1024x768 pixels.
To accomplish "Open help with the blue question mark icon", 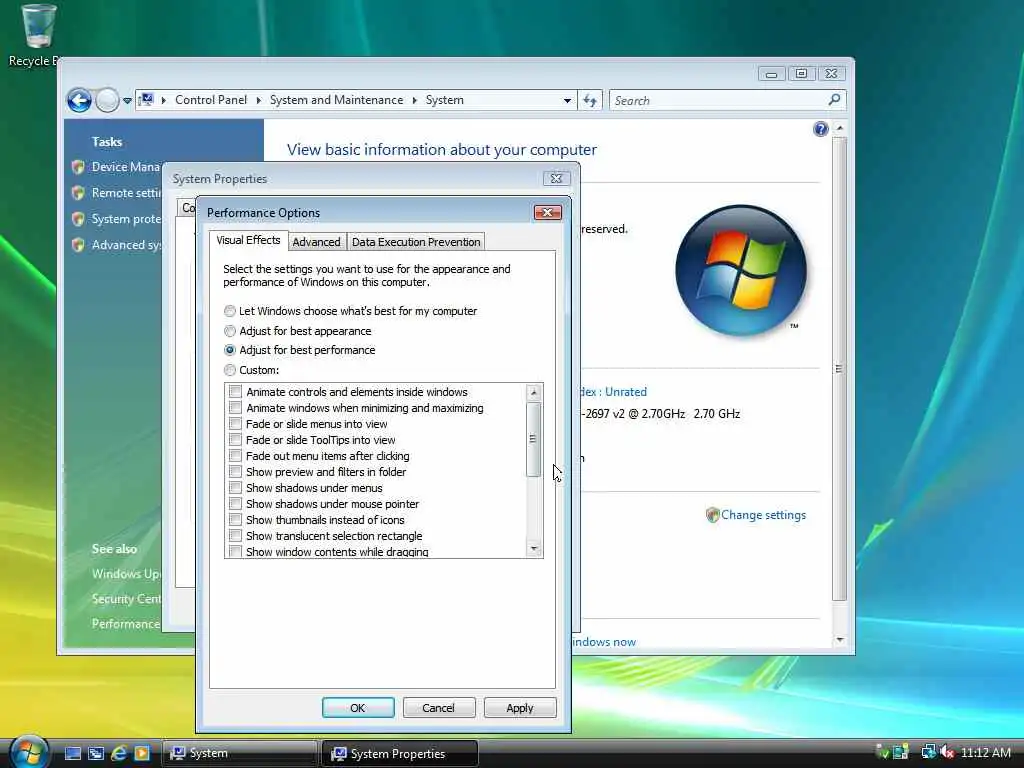I will pyautogui.click(x=821, y=129).
